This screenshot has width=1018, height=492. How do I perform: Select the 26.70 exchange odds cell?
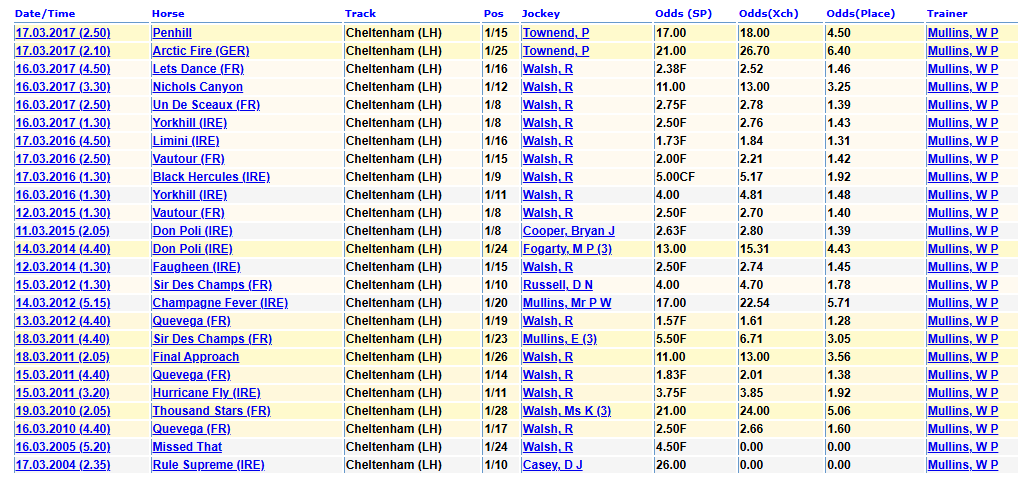pyautogui.click(x=780, y=51)
